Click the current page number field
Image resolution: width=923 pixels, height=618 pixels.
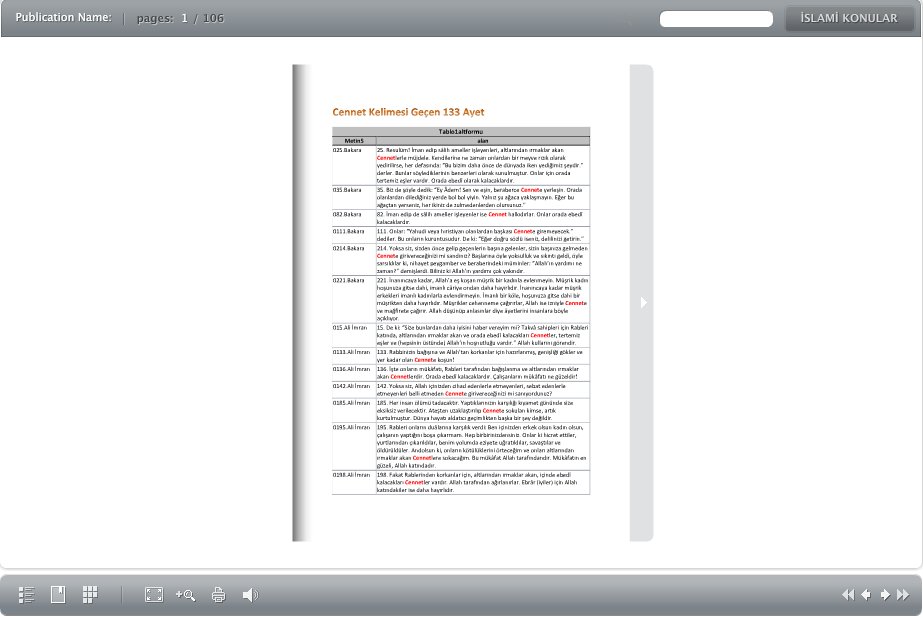[x=184, y=19]
